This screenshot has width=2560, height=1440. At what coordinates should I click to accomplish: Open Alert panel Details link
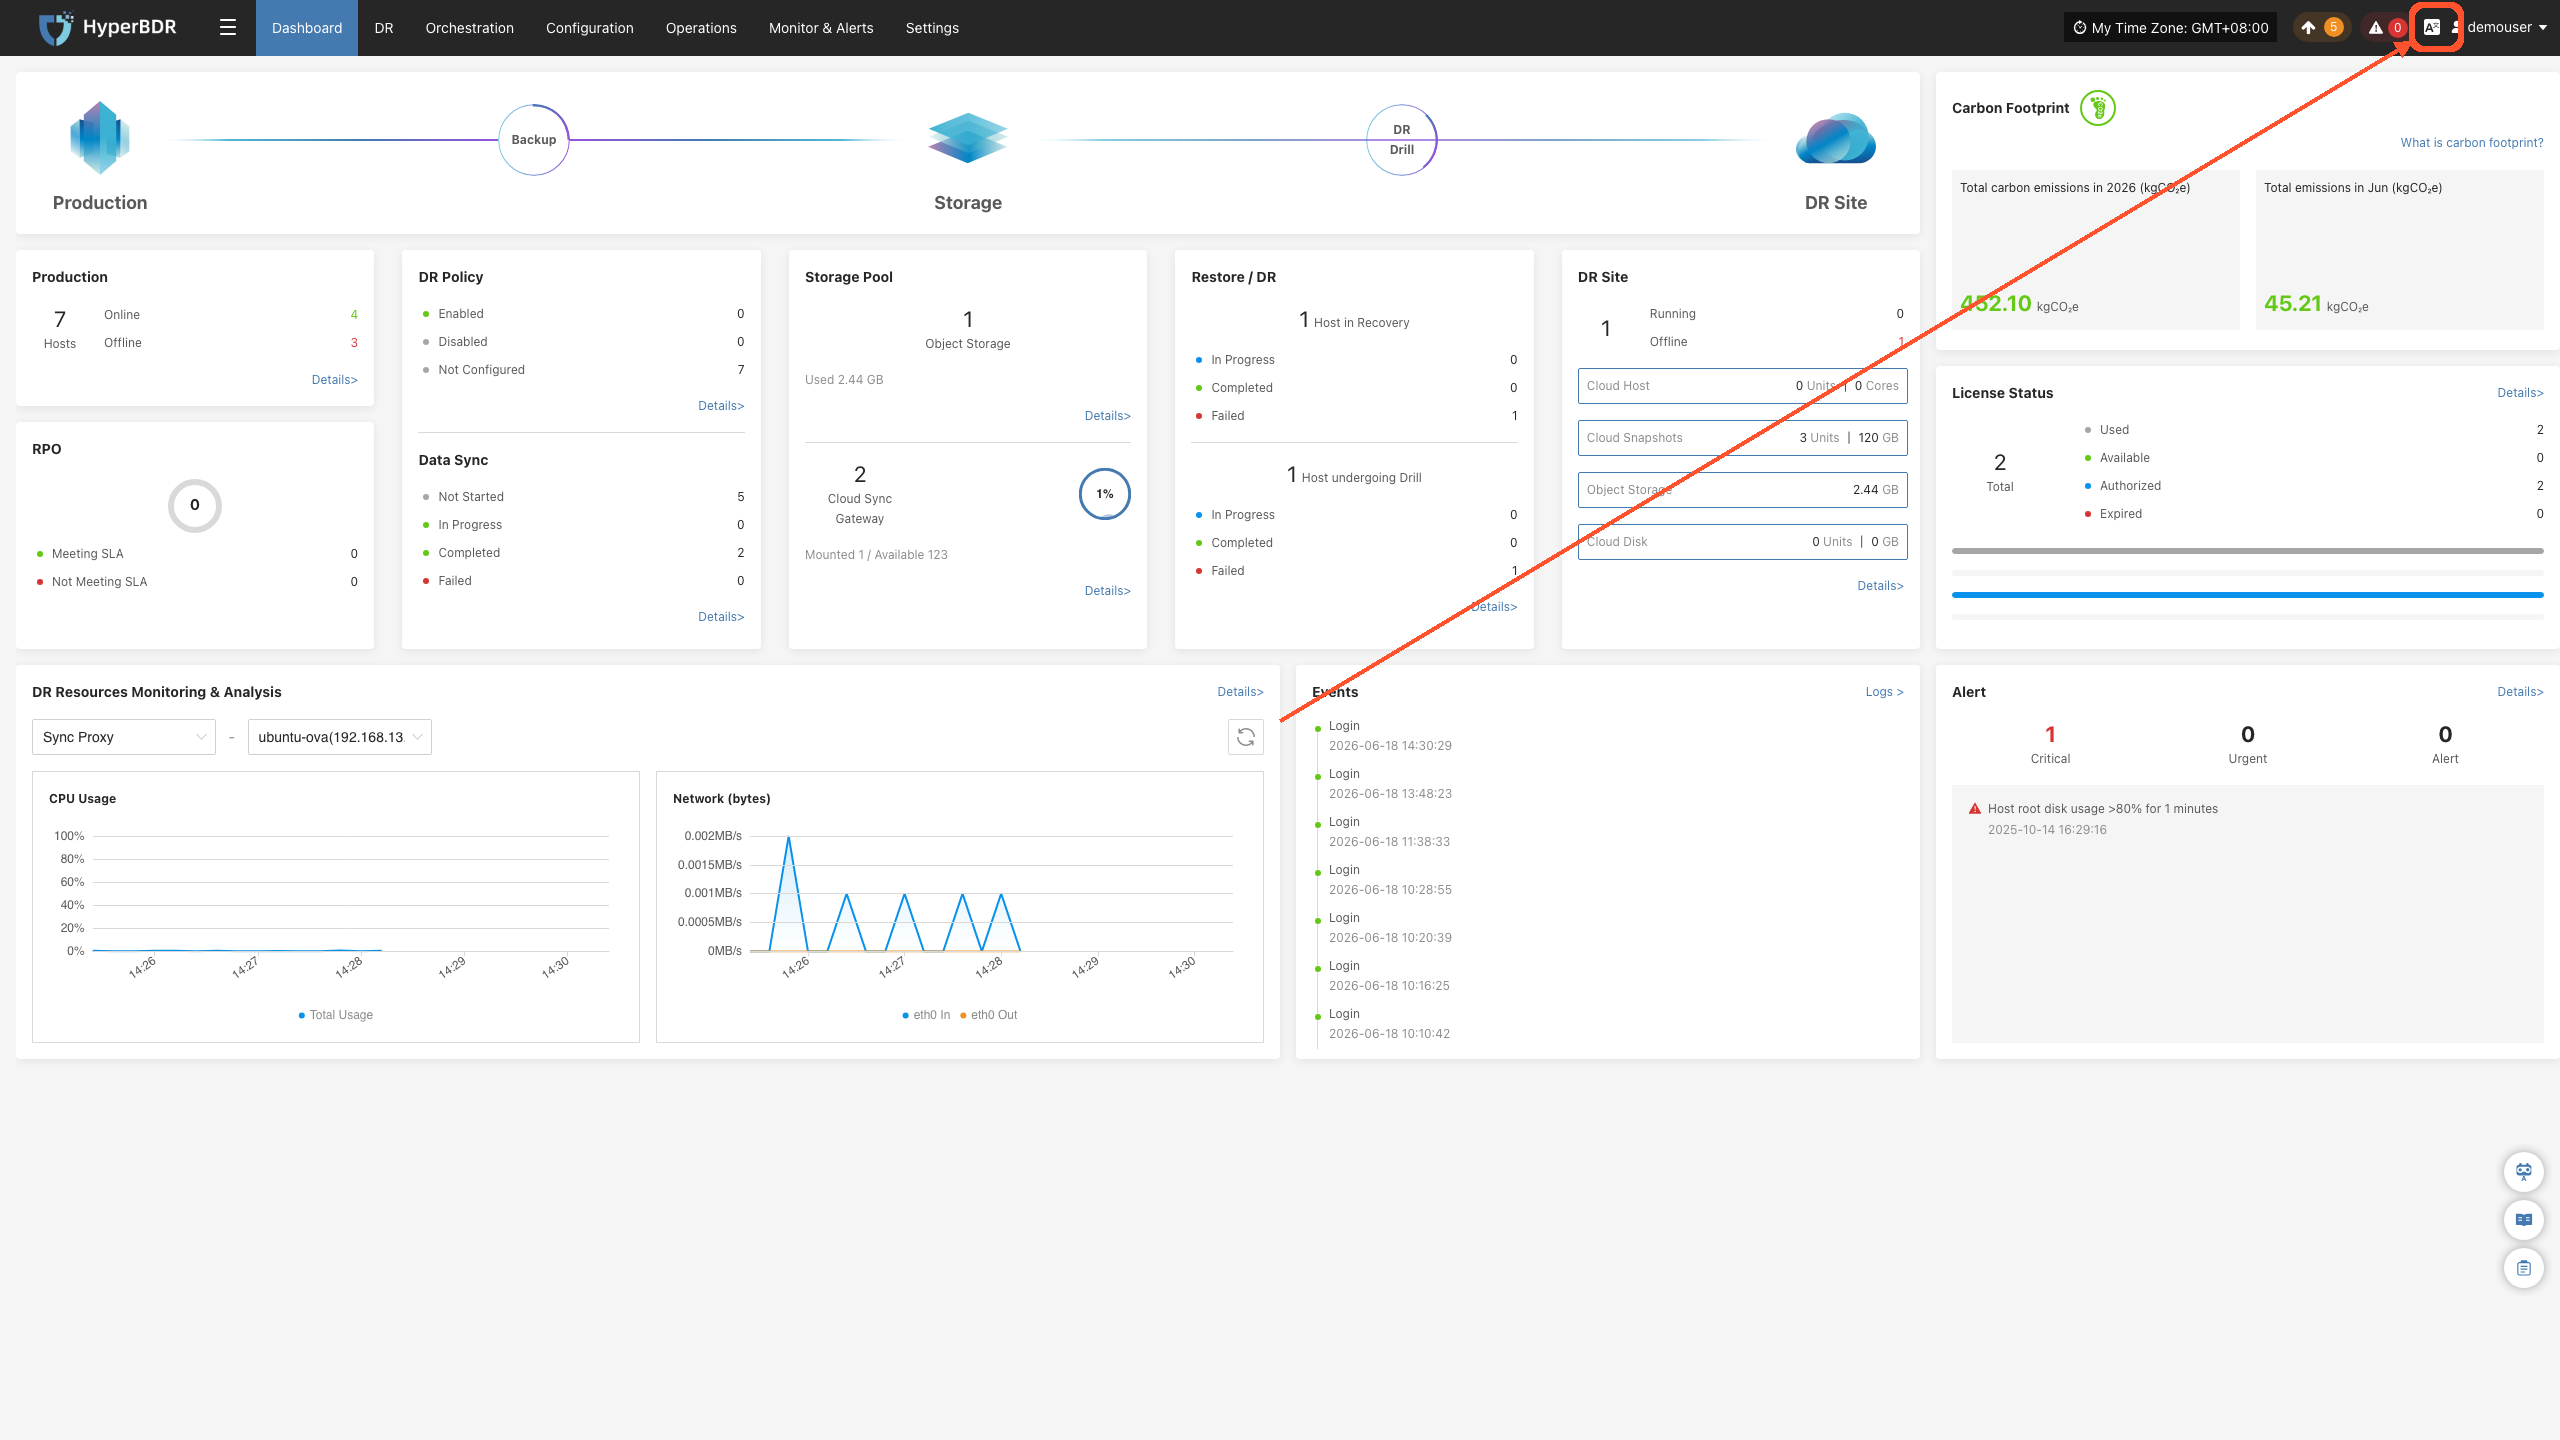coord(2520,692)
